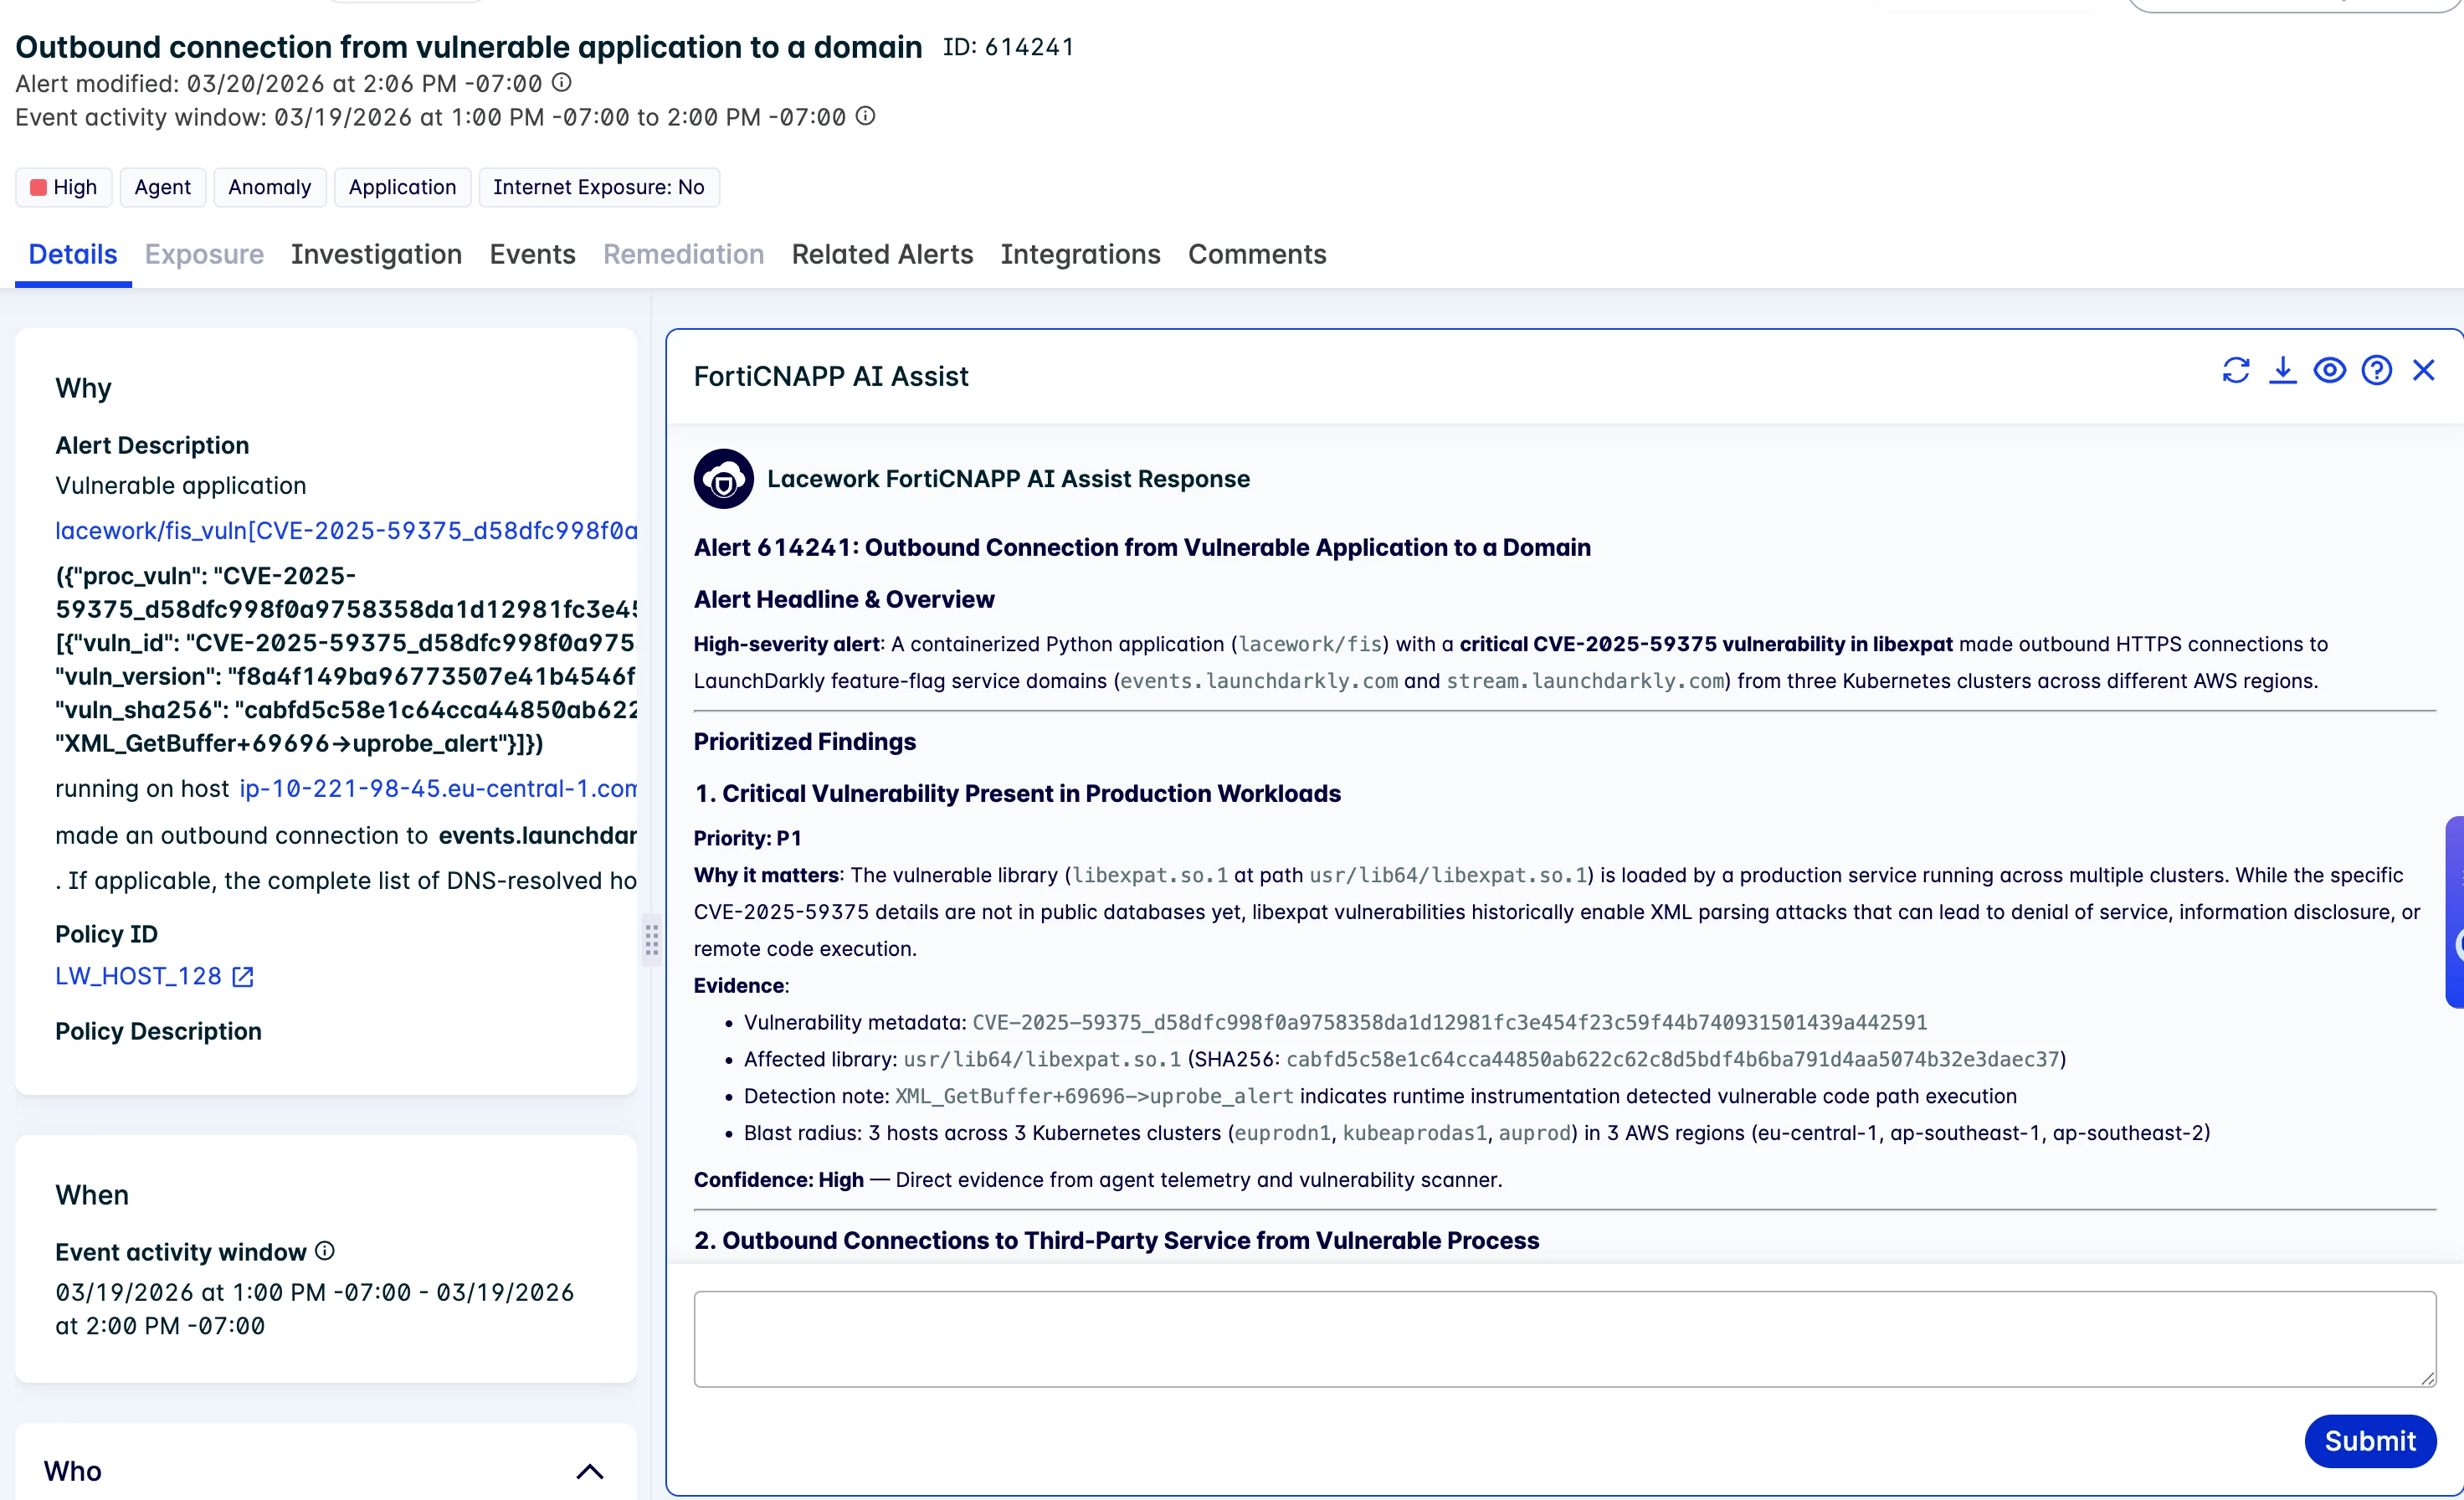Click the Policy Description heading

158,1032
